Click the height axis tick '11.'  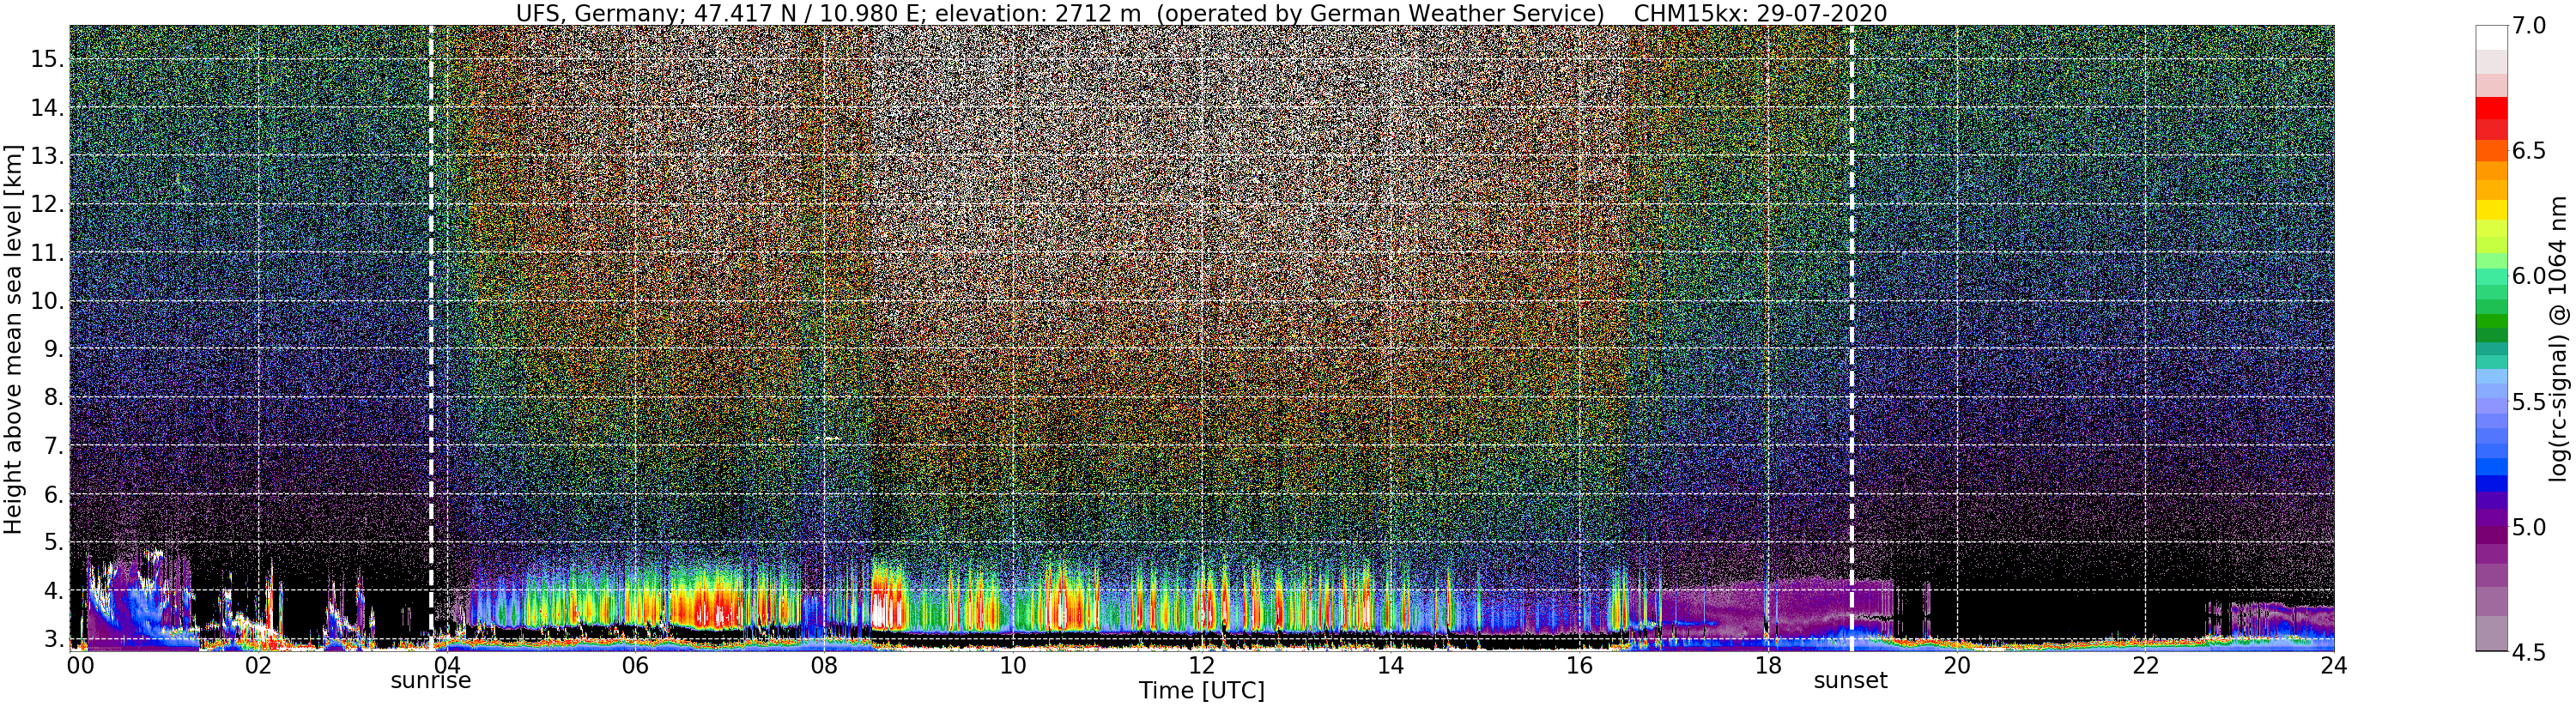coord(46,253)
